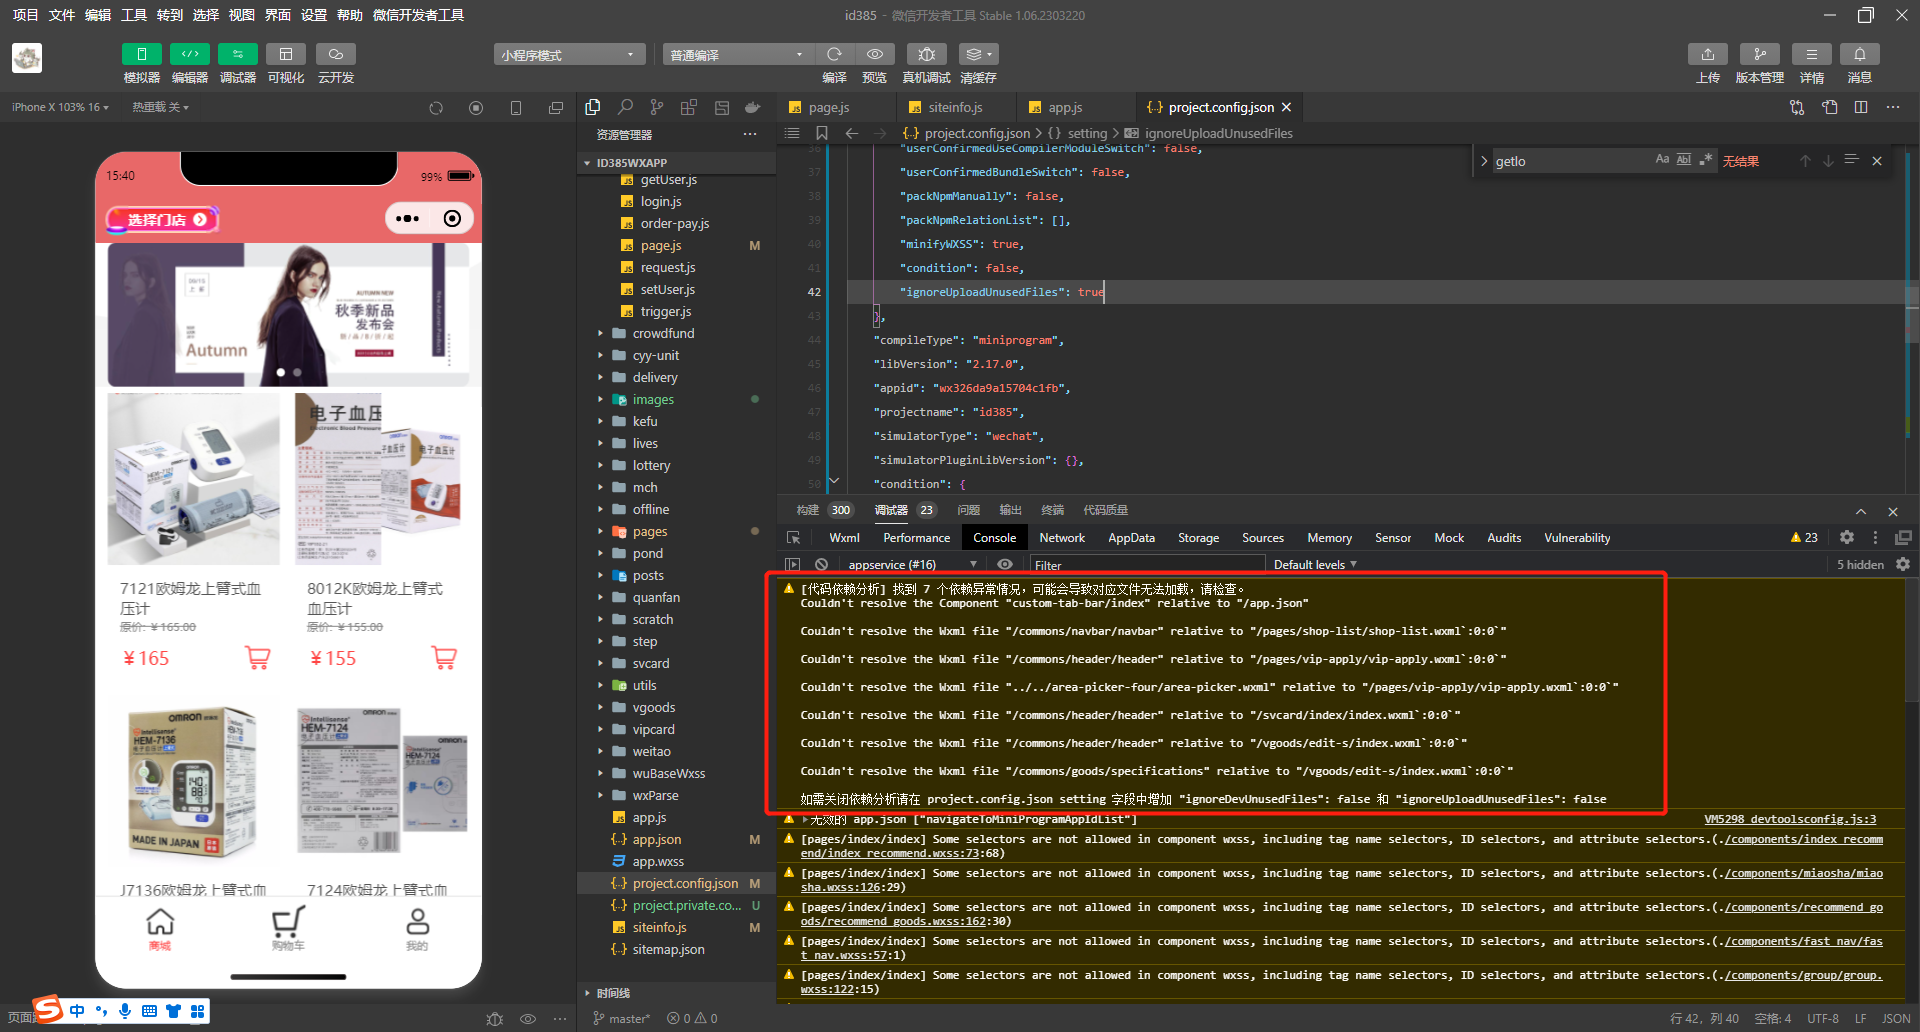Open the VM5298 devtoolsconfig.js:3 link

pyautogui.click(x=1790, y=819)
